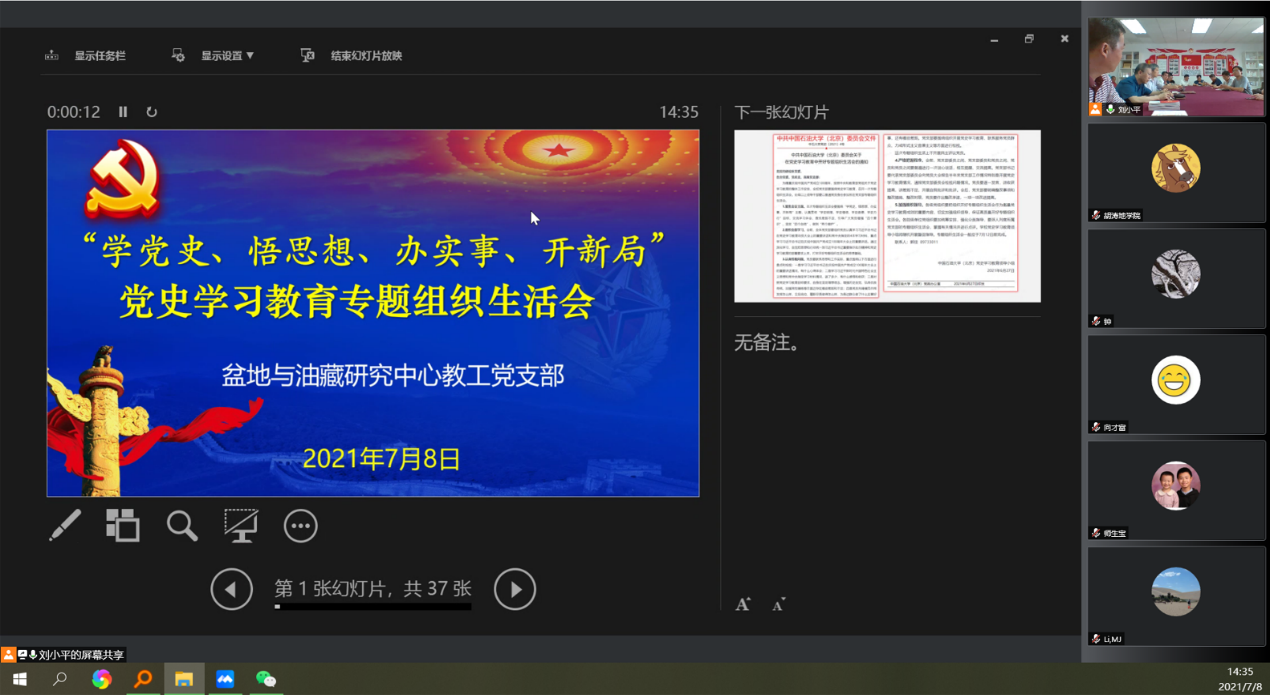1270x695 pixels.
Task: Restore down the presenter view window
Action: coord(1029,39)
